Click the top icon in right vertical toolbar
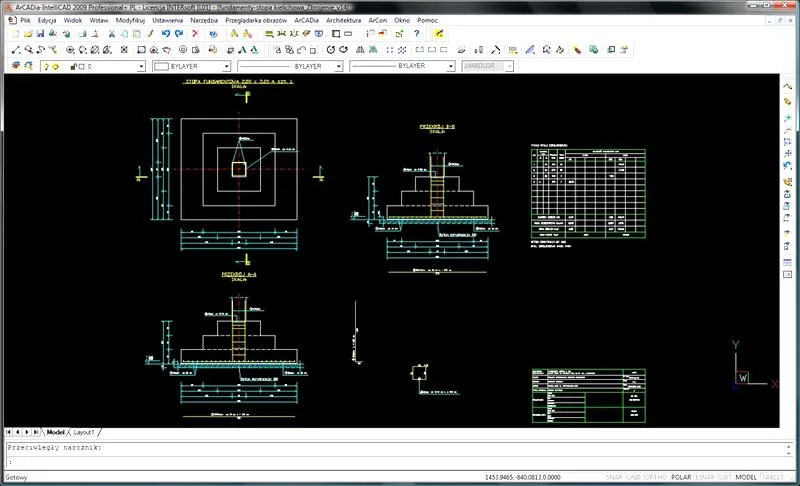The width and height of the screenshot is (800, 486). (788, 86)
